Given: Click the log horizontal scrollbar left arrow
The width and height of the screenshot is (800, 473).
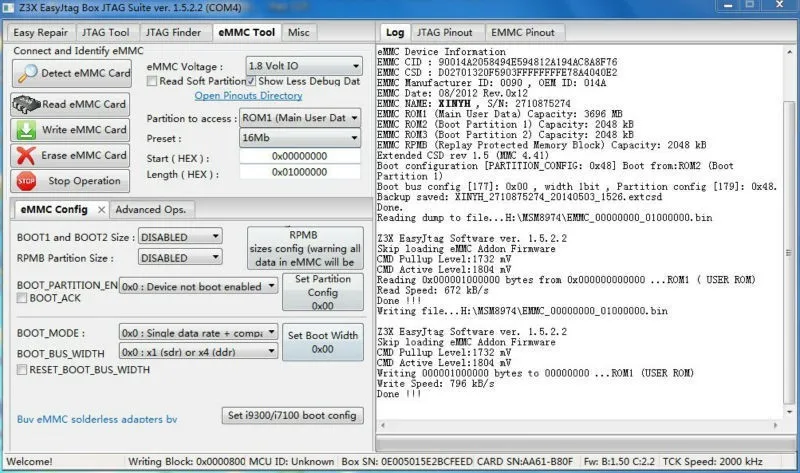Looking at the screenshot, I should tap(383, 425).
